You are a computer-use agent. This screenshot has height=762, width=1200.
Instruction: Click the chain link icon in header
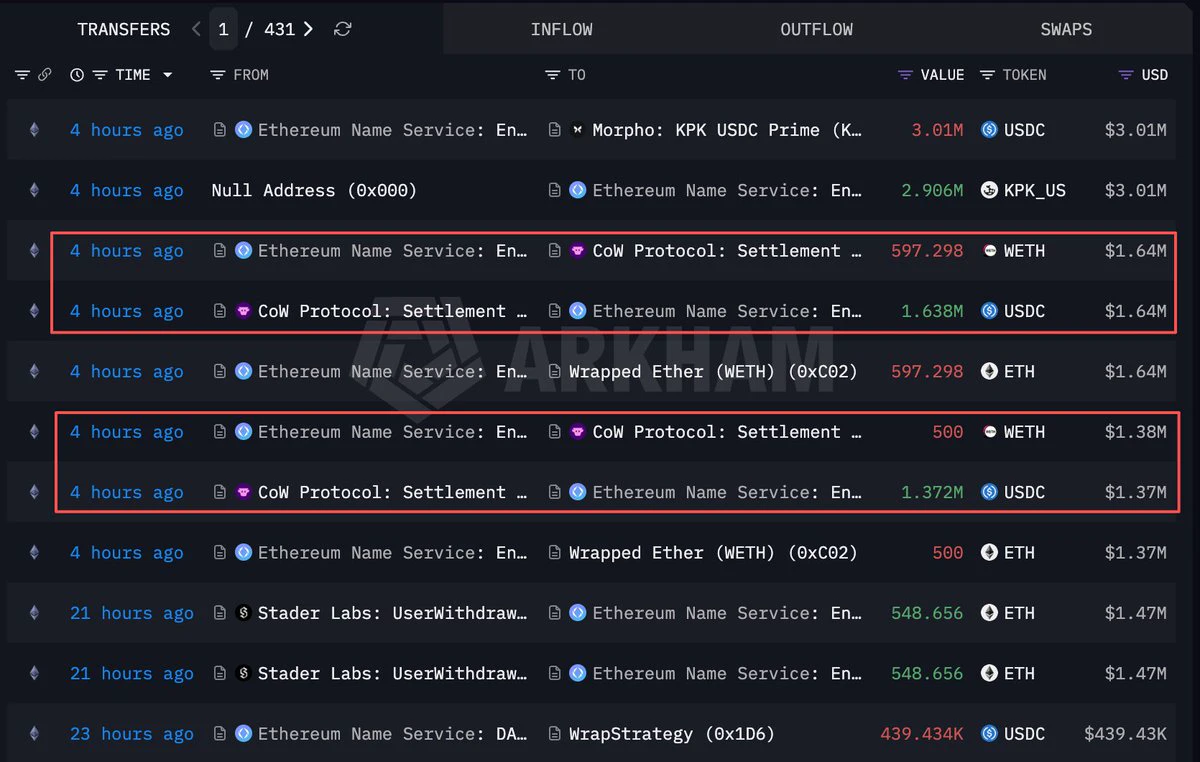[44, 75]
